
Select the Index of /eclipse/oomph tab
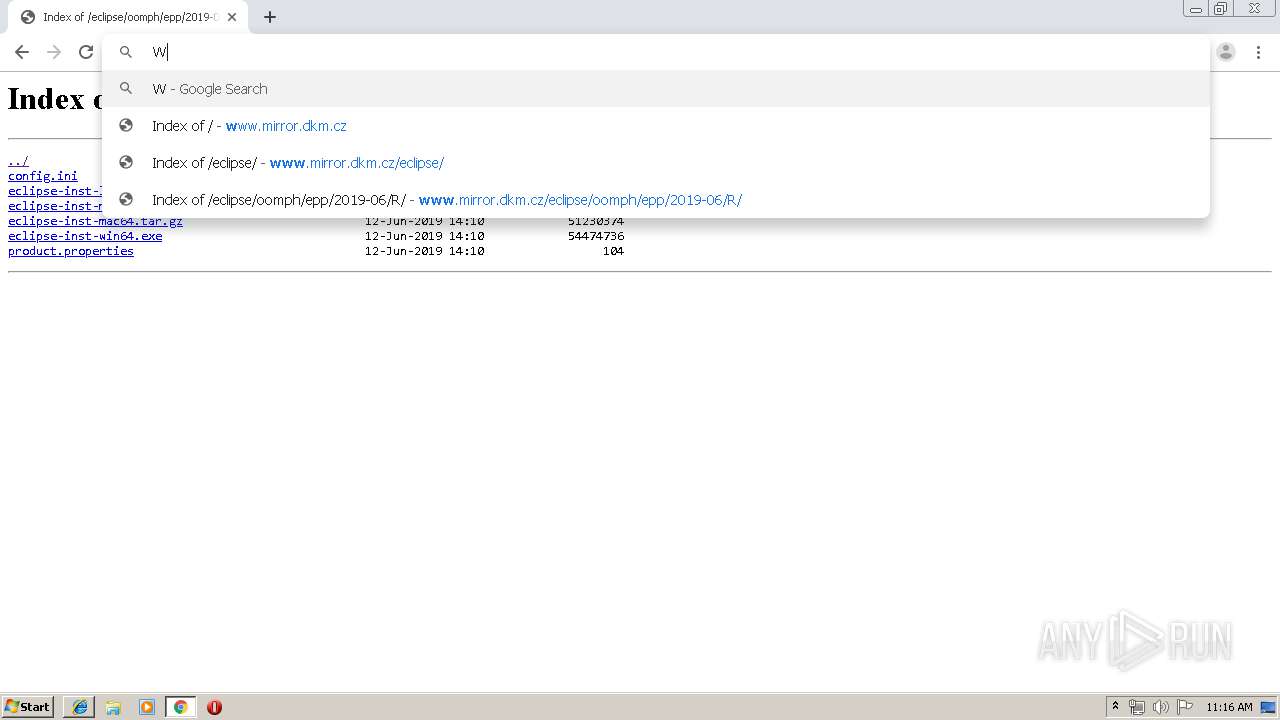pos(127,17)
